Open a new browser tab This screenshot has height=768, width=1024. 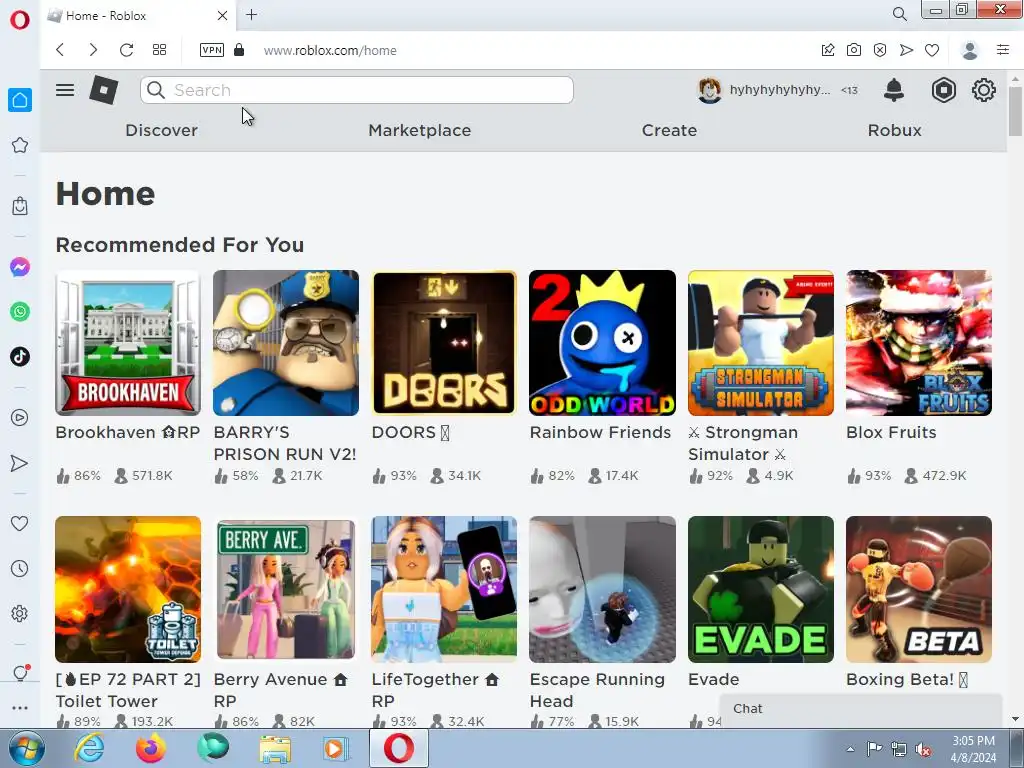[x=251, y=15]
